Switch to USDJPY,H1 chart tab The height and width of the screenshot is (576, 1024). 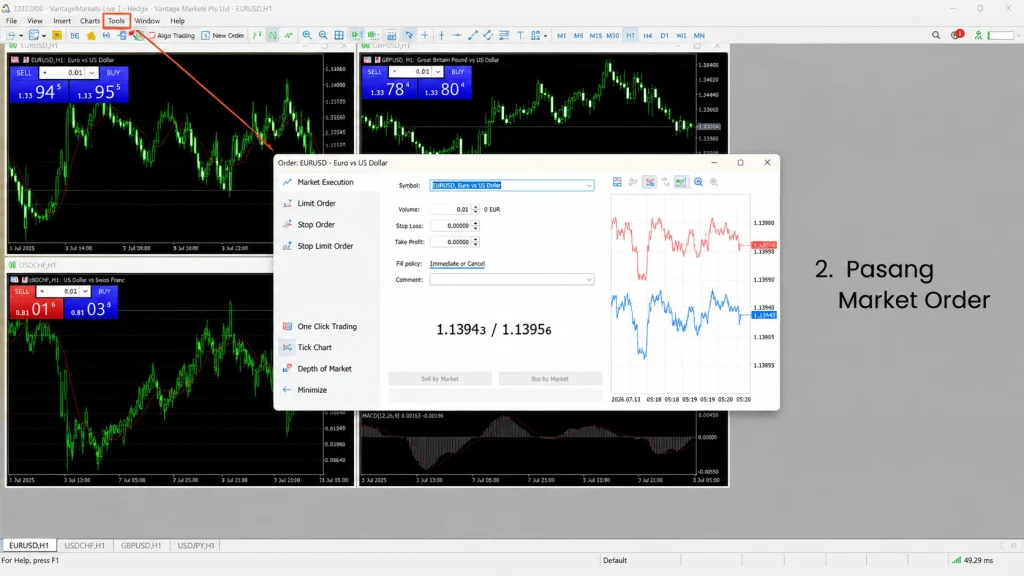196,545
